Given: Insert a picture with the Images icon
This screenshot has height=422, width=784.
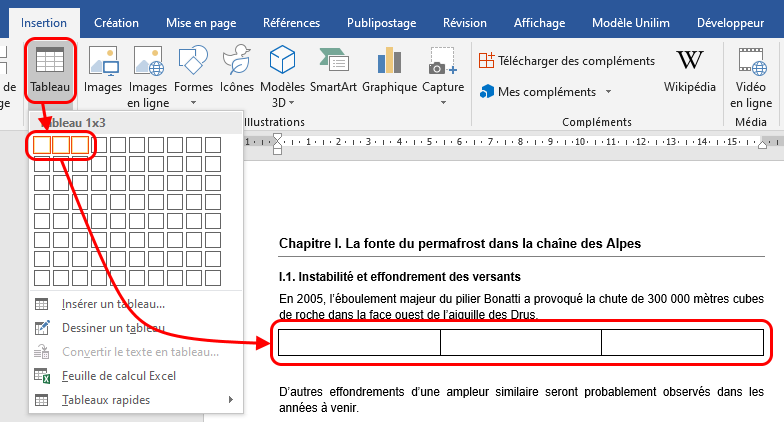Looking at the screenshot, I should point(103,71).
